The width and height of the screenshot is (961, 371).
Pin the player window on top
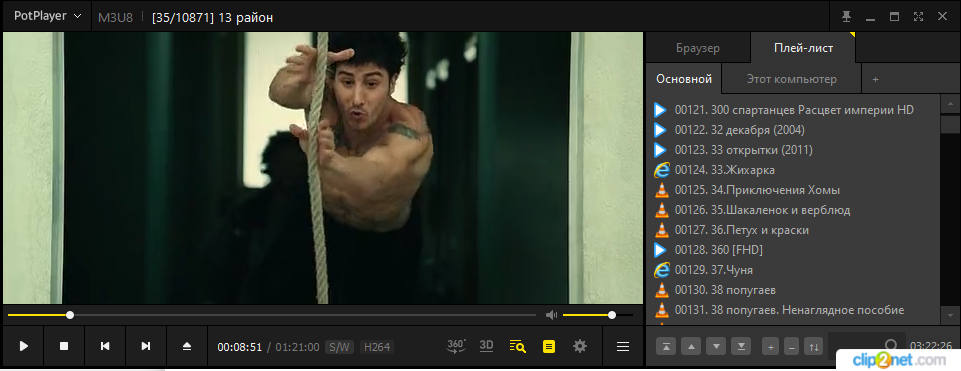(846, 17)
